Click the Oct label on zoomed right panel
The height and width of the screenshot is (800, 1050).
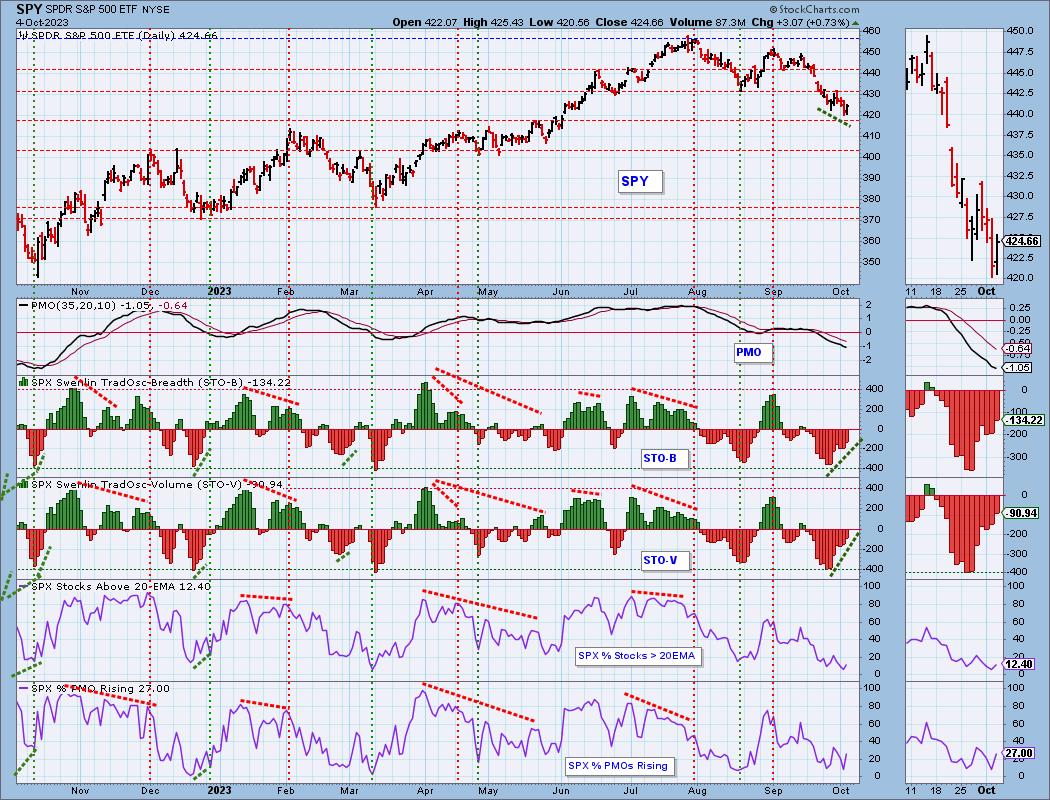point(986,291)
